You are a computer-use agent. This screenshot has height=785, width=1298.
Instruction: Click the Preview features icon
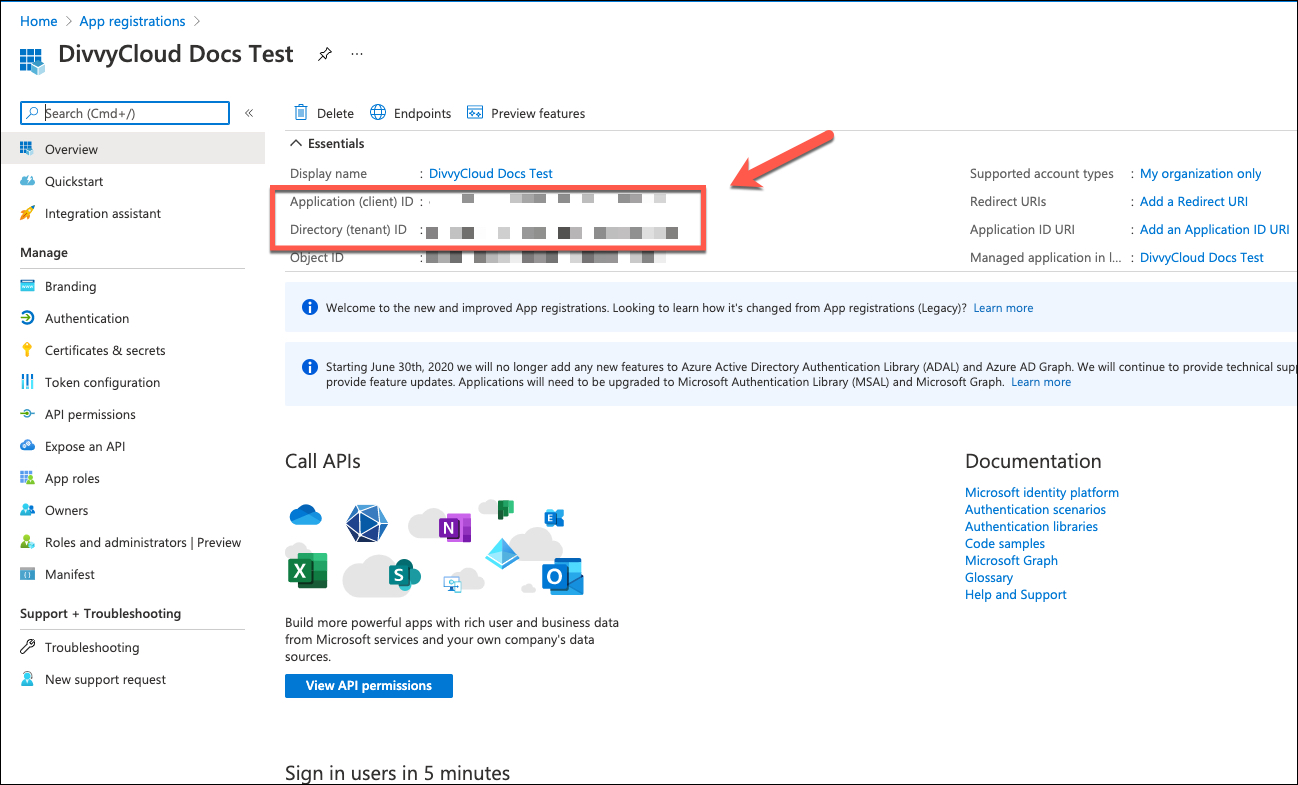coord(475,113)
